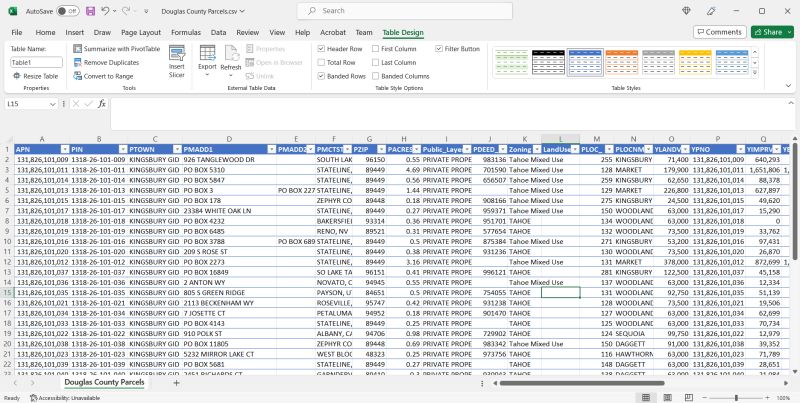Enable First Column checkbox
The height and width of the screenshot is (403, 800).
tap(375, 49)
